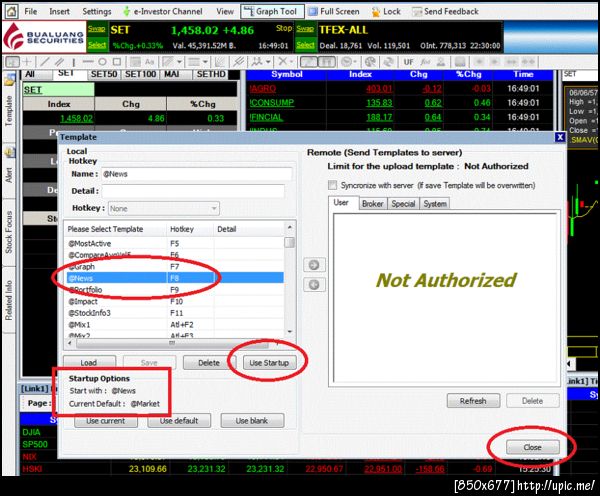Click the Use current button
This screenshot has width=600, height=496.
point(106,421)
